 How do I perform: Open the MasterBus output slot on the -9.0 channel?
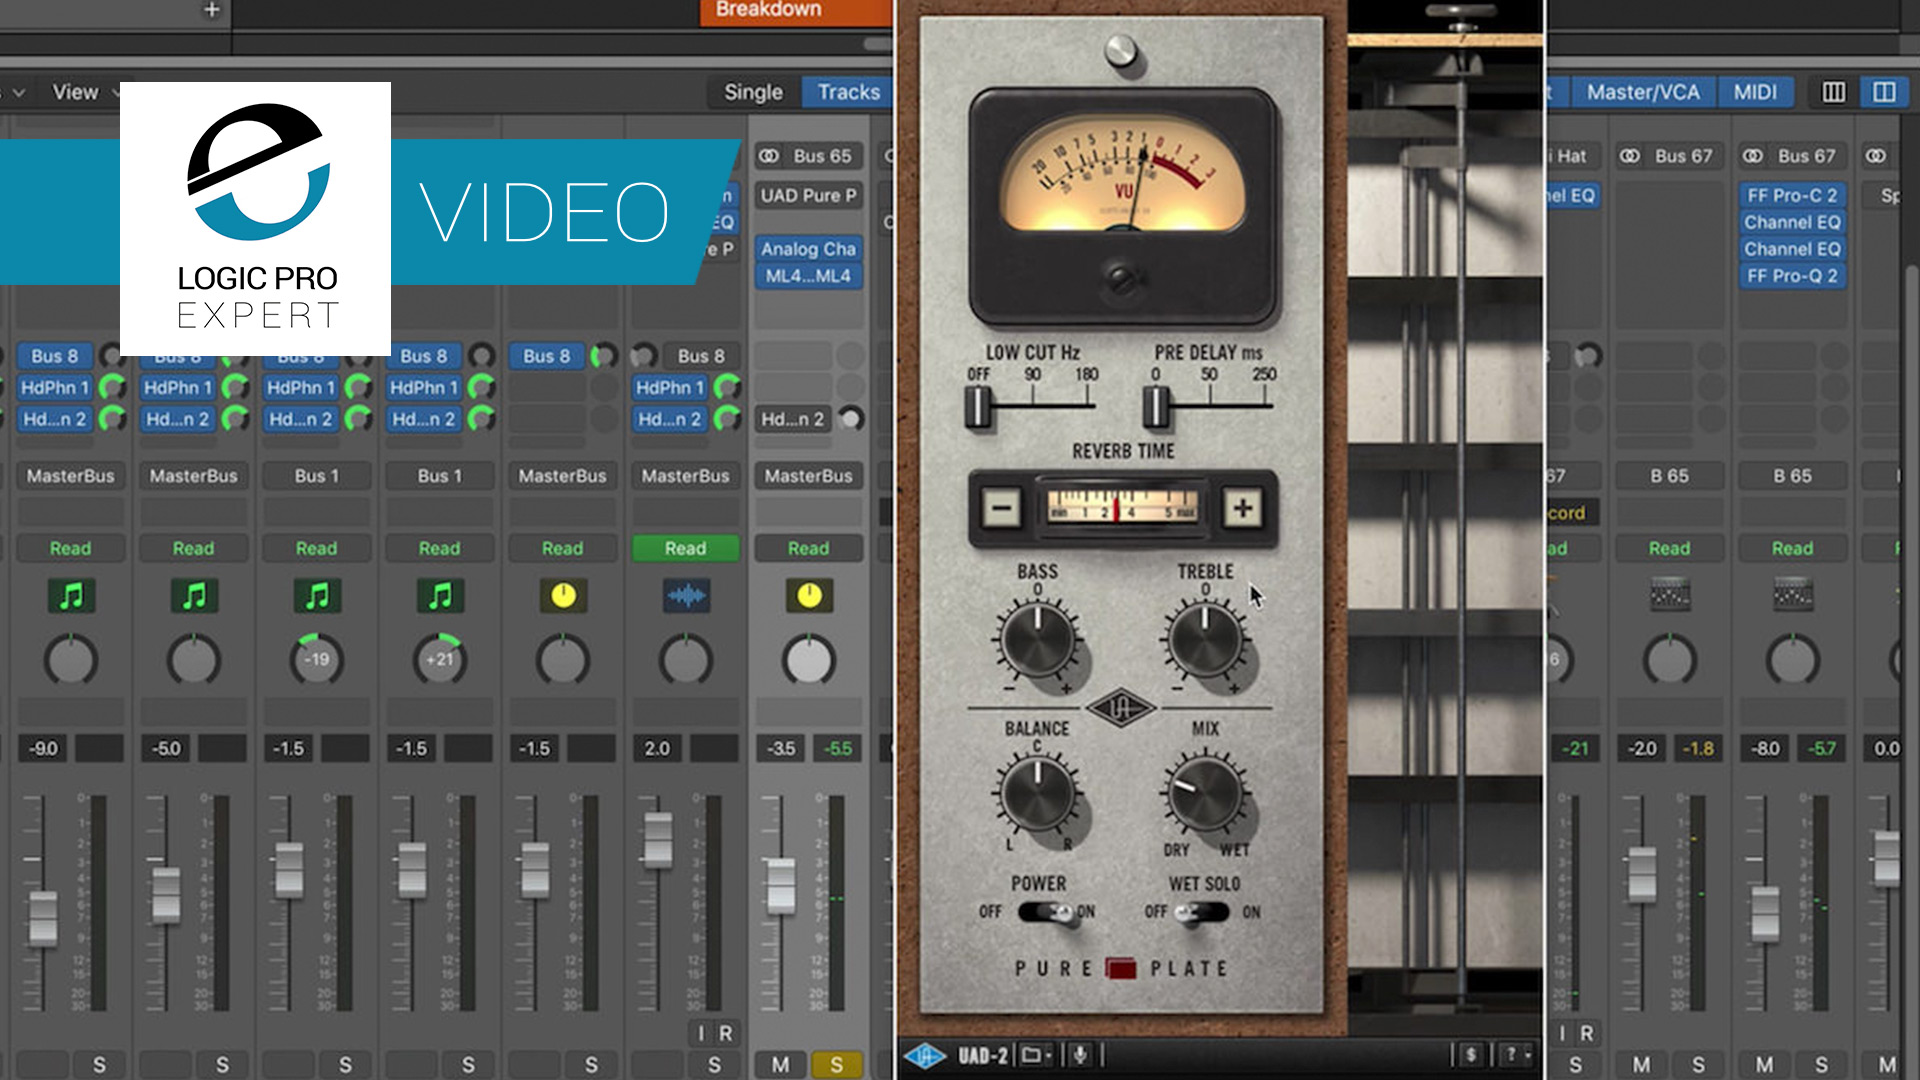point(70,476)
